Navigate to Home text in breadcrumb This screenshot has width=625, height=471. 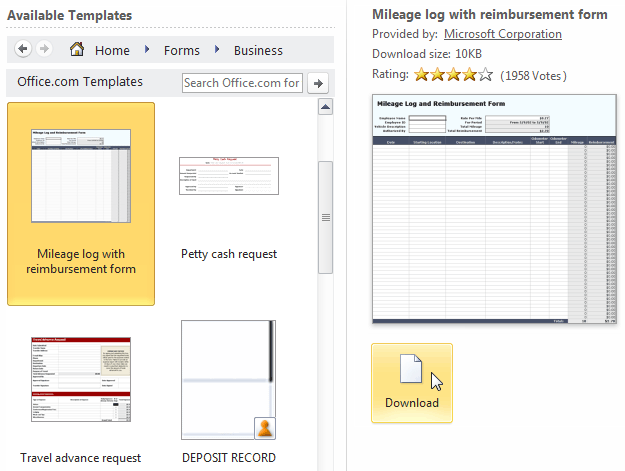coord(112,50)
